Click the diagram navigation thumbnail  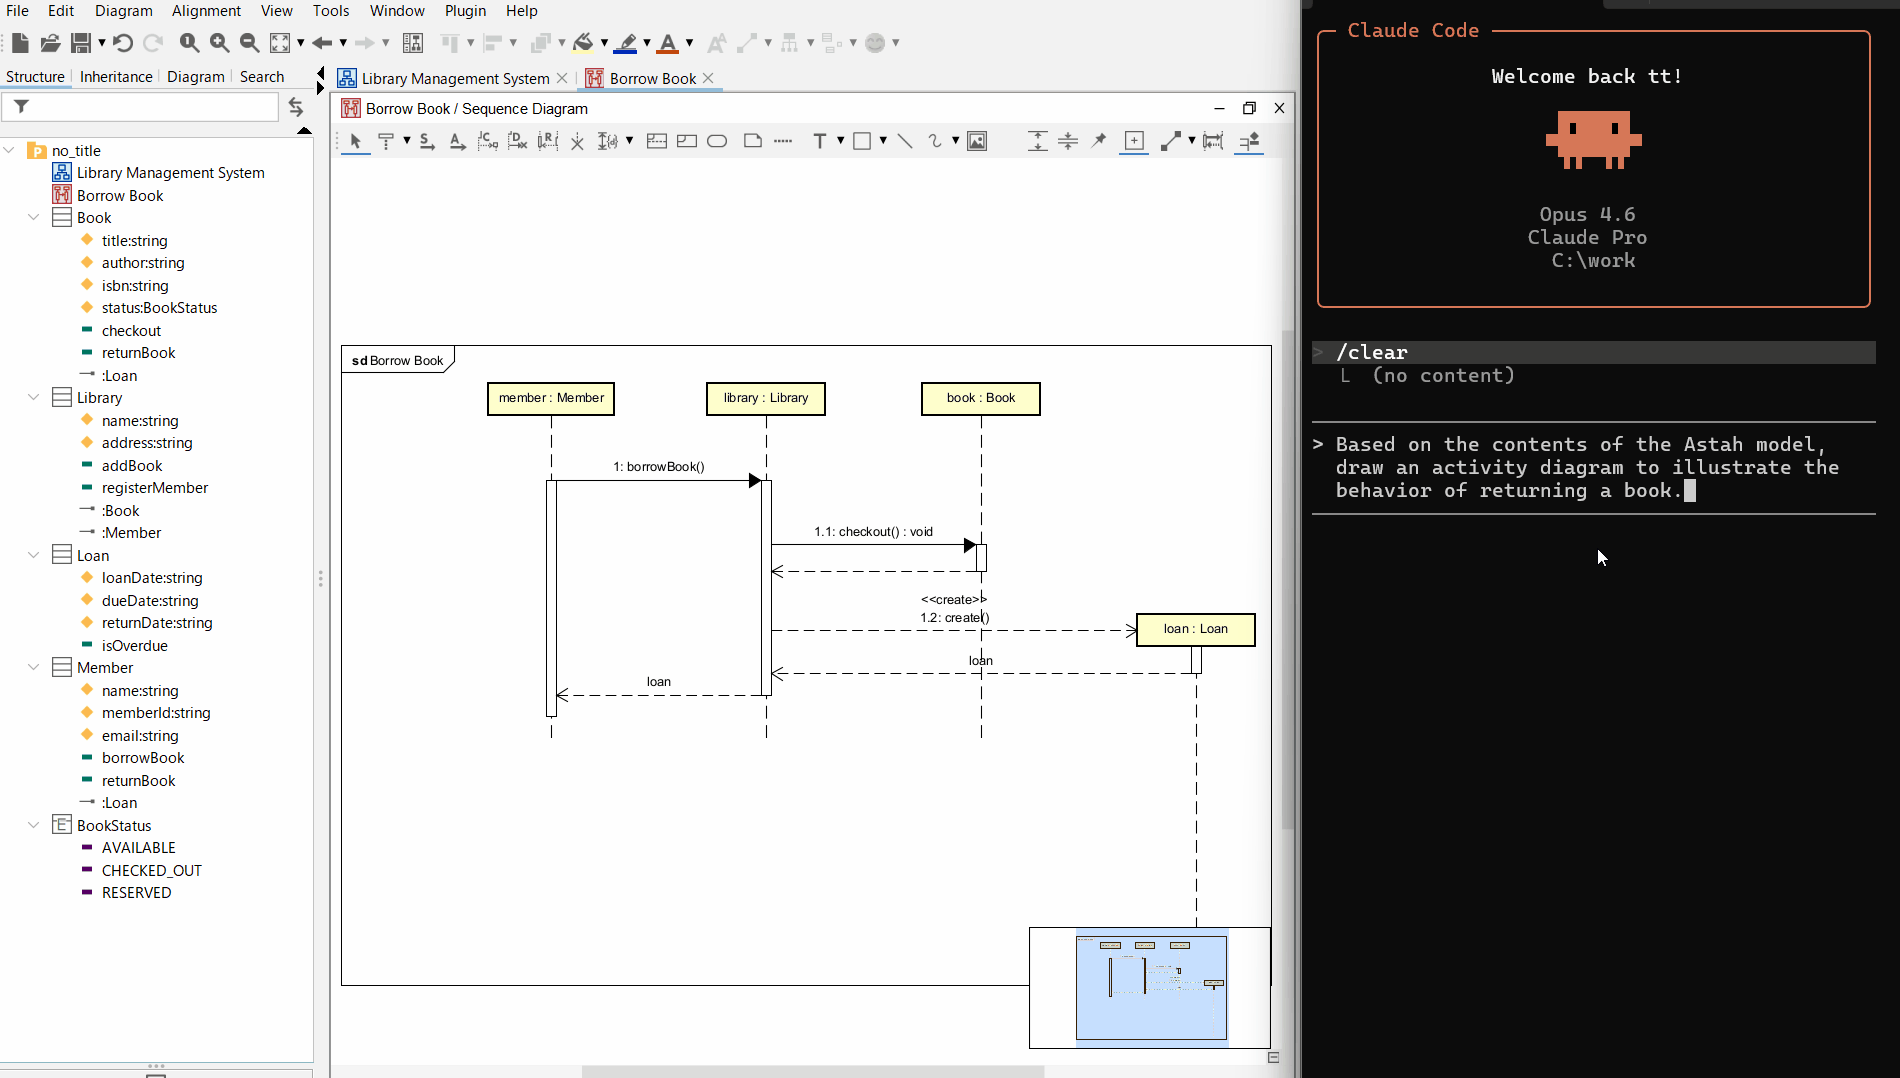point(1150,987)
